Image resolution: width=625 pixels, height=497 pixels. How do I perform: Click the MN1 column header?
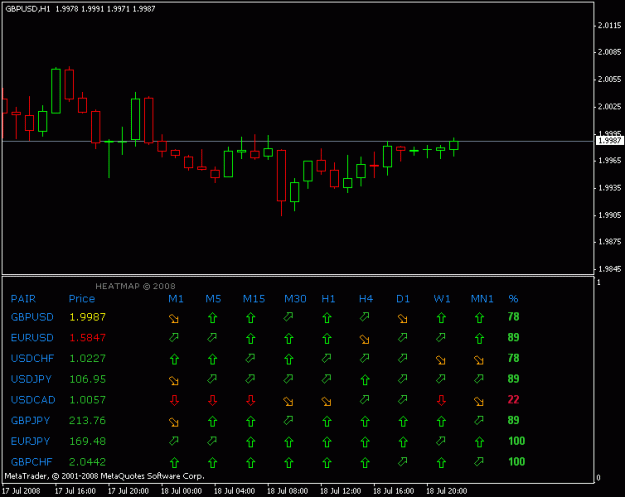click(482, 299)
